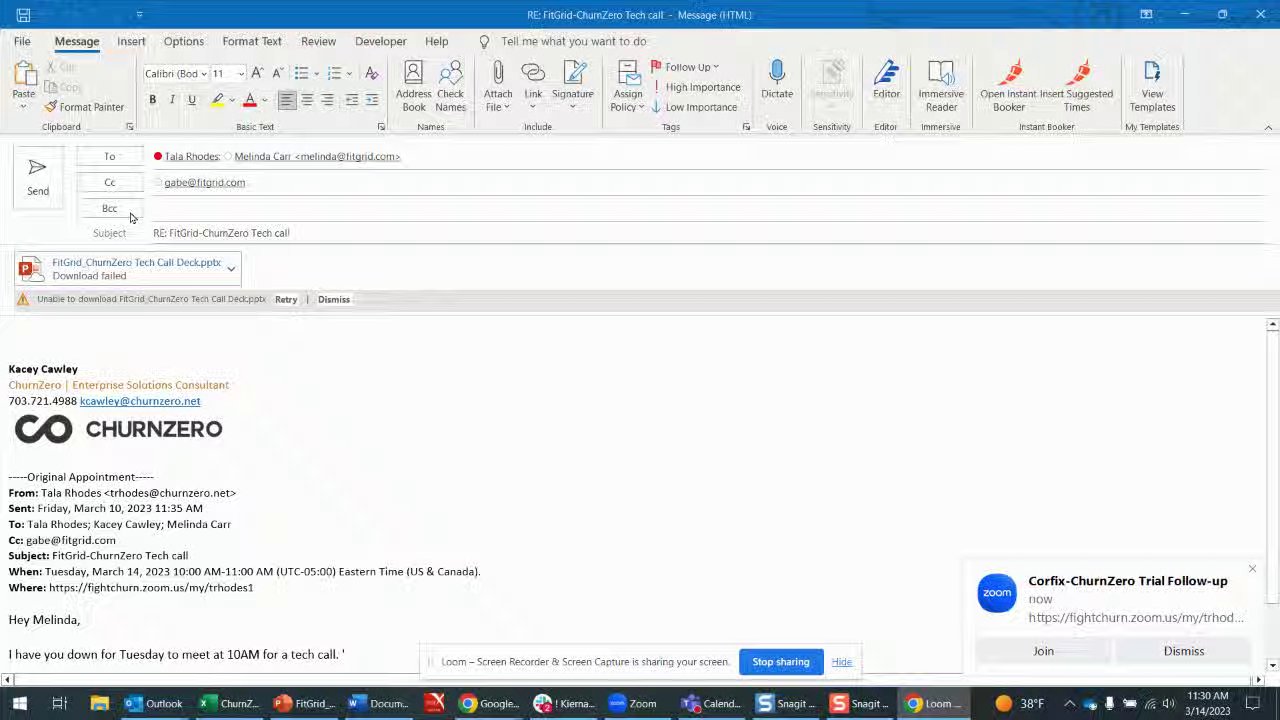Align text to the right
This screenshot has width=1280, height=720.
click(x=327, y=100)
